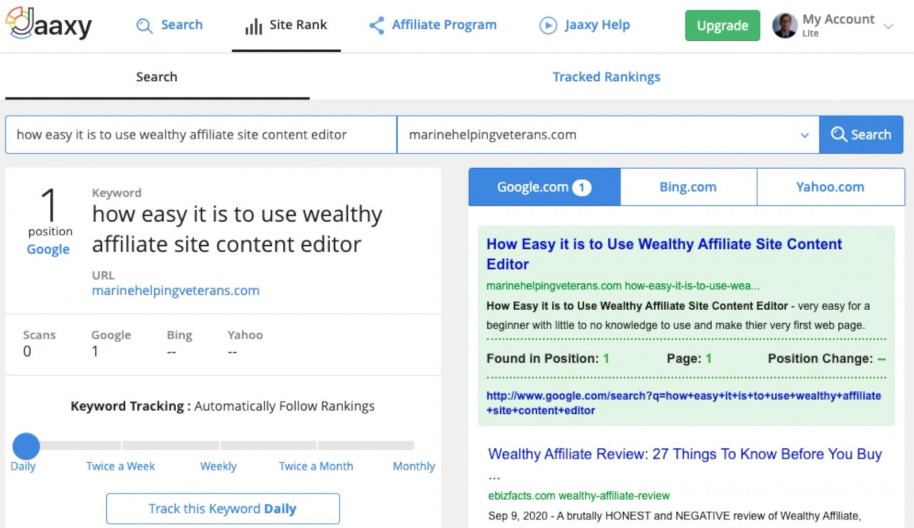Select the Yahoo.com results tab
Viewport: 914px width, 528px height.
831,187
